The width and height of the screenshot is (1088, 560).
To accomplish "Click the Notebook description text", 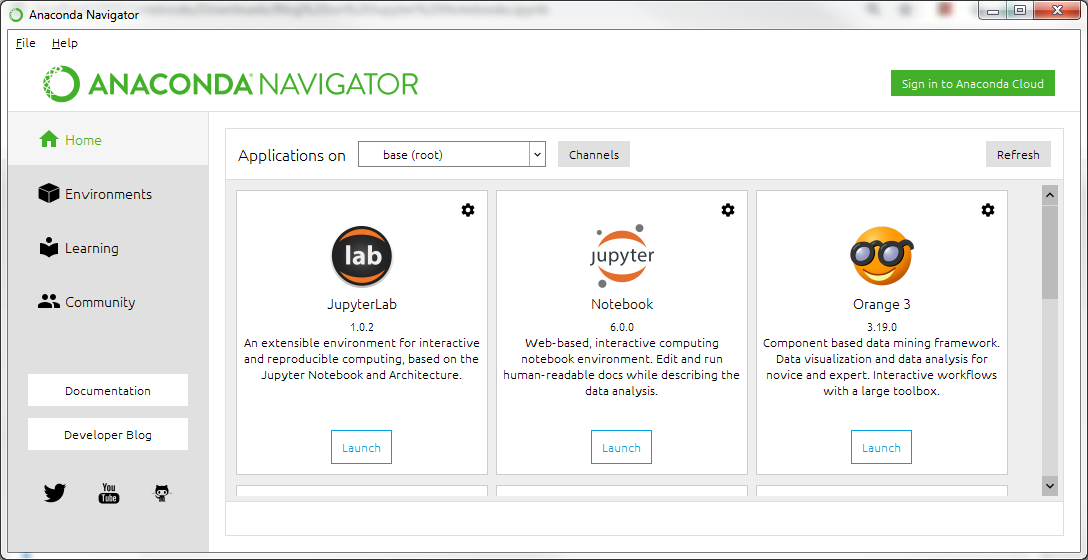I will tap(622, 367).
